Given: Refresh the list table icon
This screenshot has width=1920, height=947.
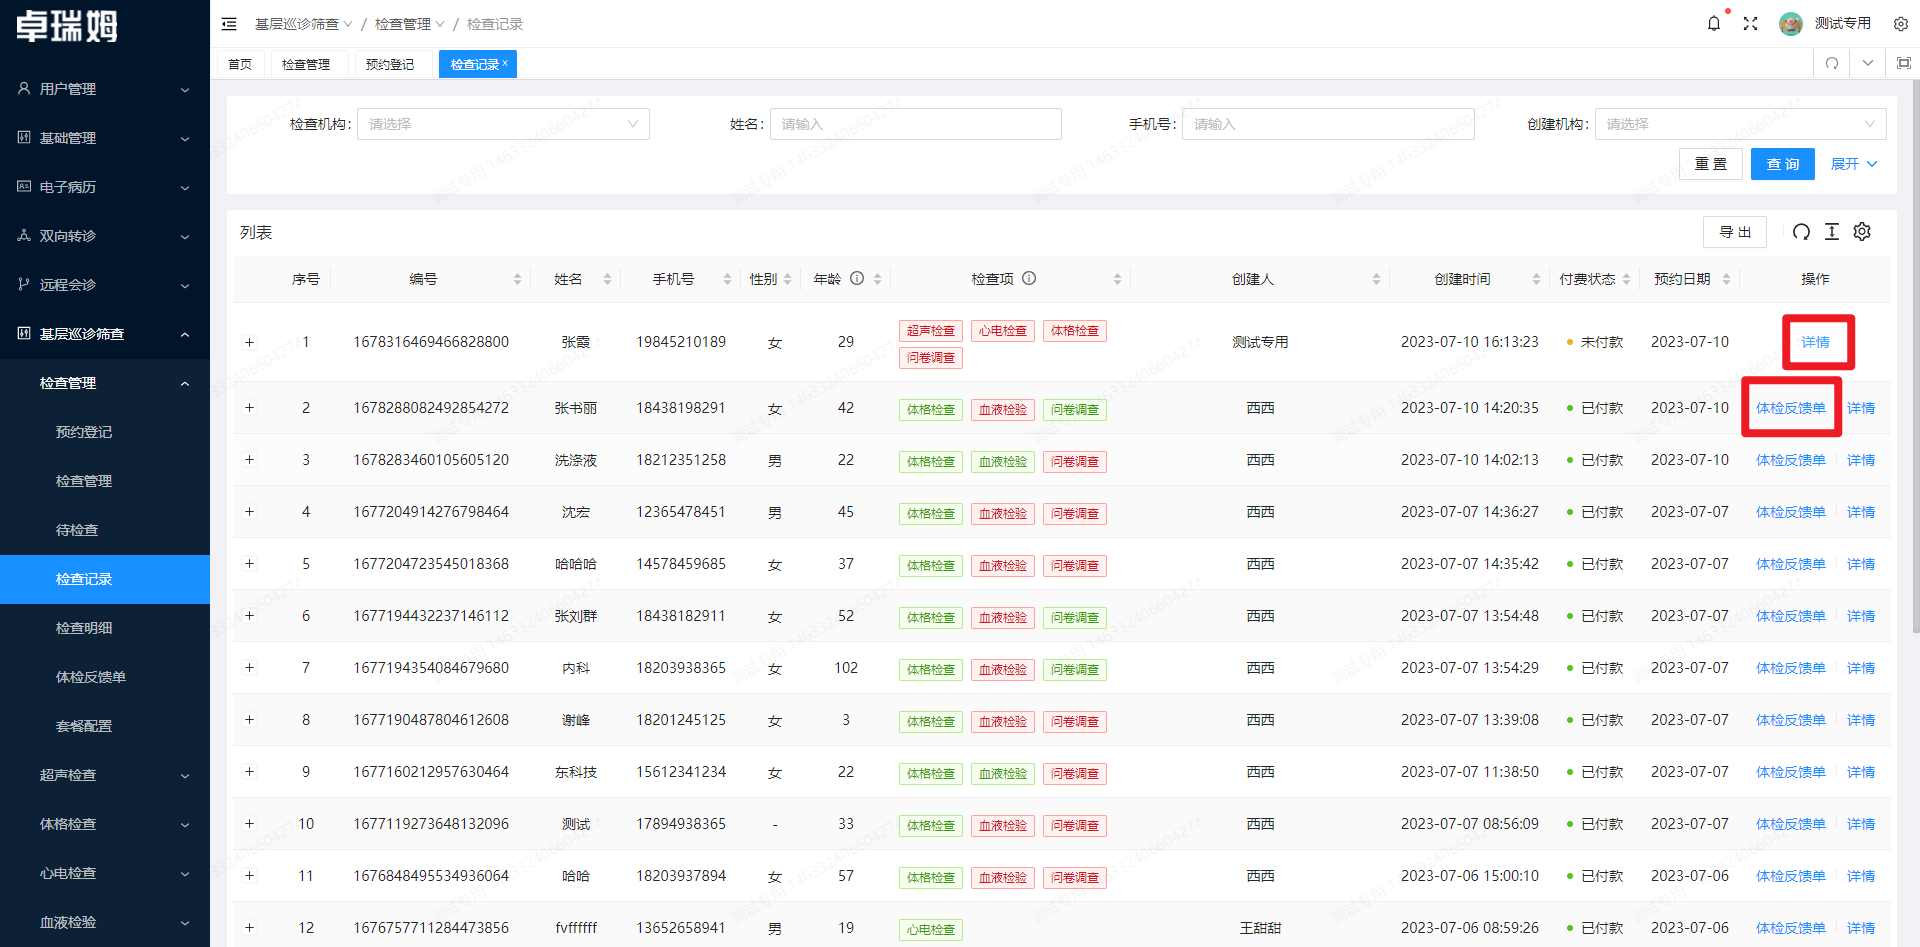Looking at the screenshot, I should 1801,232.
